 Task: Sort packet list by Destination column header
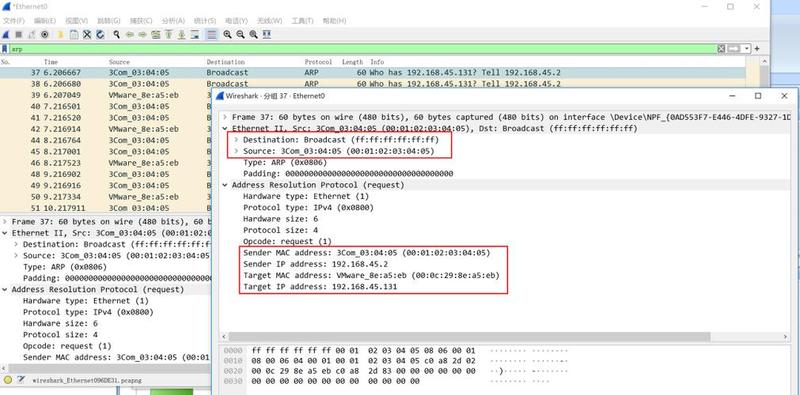[226, 62]
